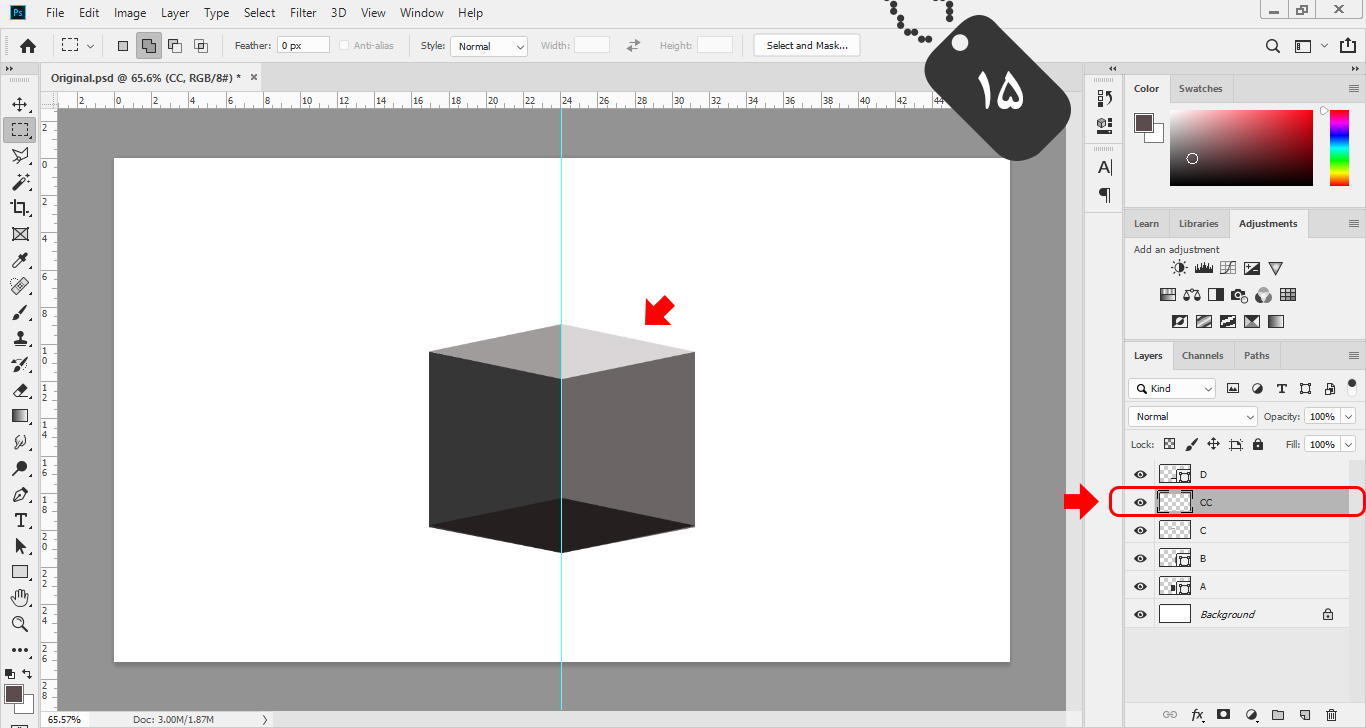Hide layer A with its eye icon
Image resolution: width=1366 pixels, height=728 pixels.
(x=1141, y=586)
